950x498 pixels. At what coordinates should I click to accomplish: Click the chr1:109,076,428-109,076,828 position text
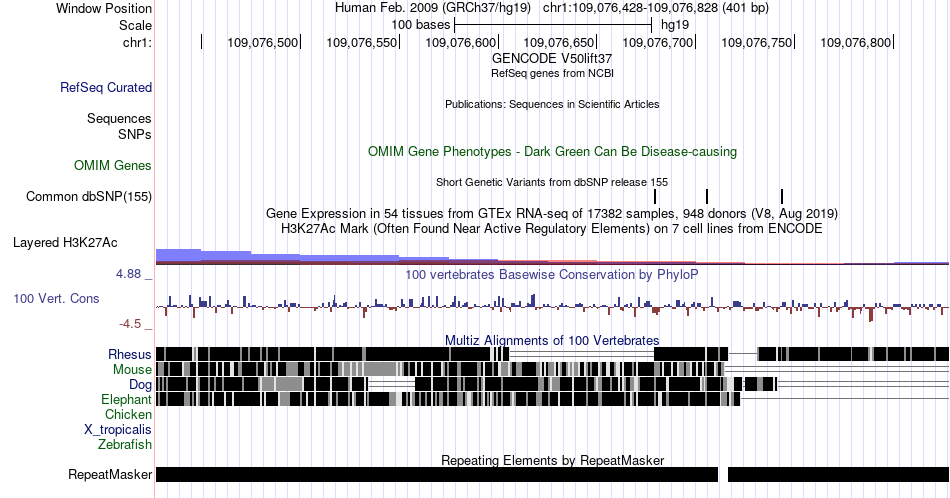click(656, 8)
